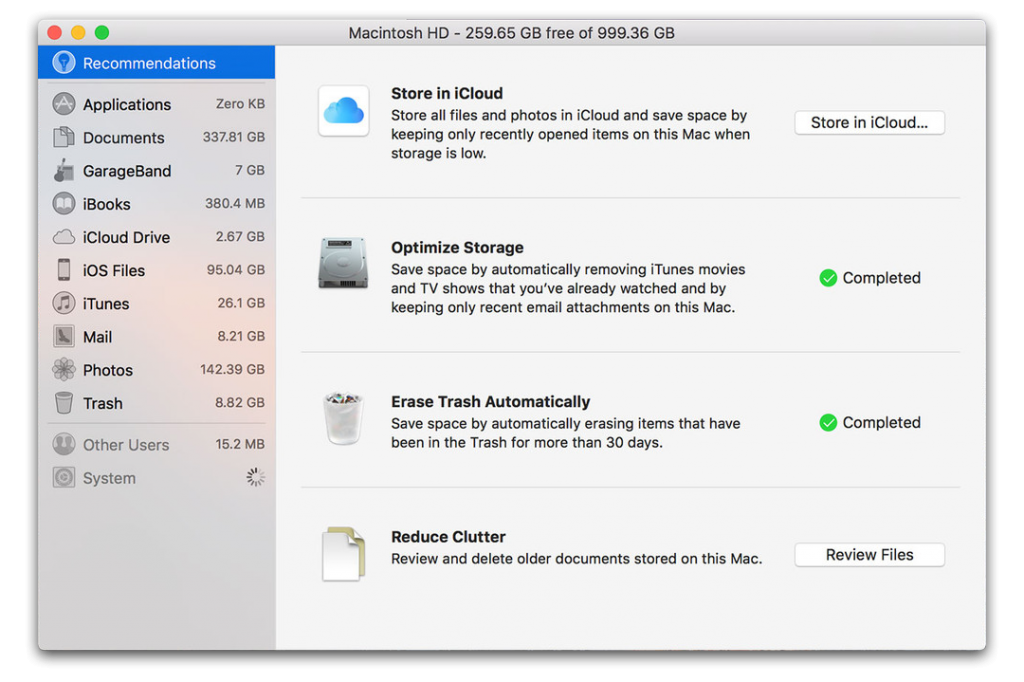Viewport: 1024px width, 682px height.
Task: Click the green checkmark for Erase Trash Automatically
Action: pos(828,423)
